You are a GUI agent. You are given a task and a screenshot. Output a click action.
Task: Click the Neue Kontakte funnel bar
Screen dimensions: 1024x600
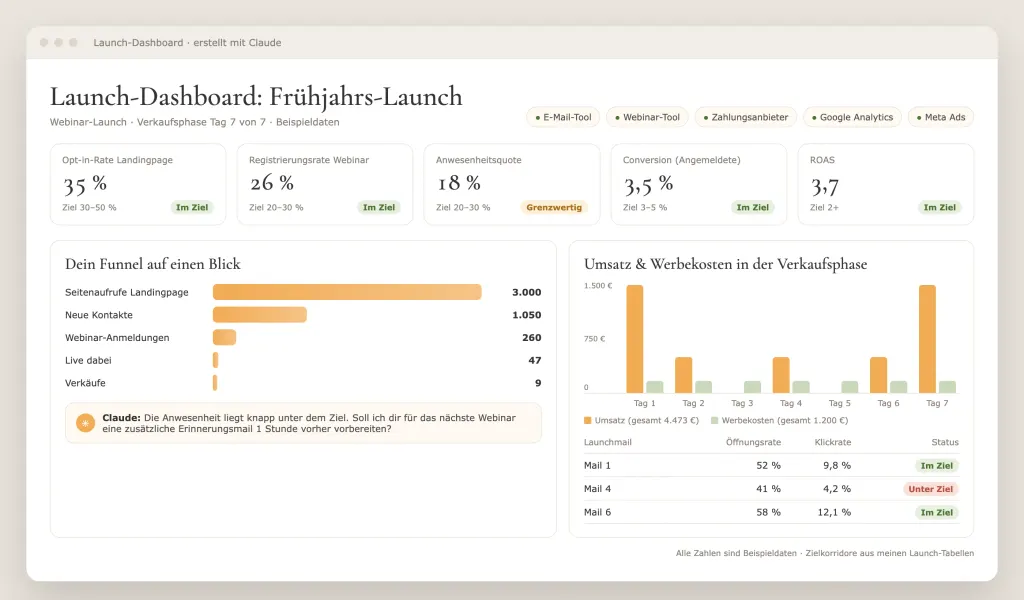click(x=259, y=315)
